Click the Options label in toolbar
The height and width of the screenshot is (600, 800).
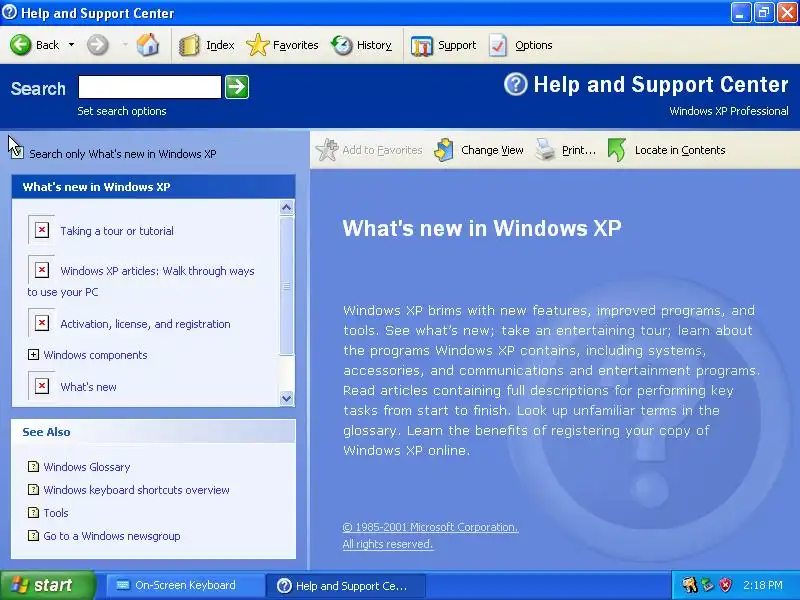(x=533, y=45)
